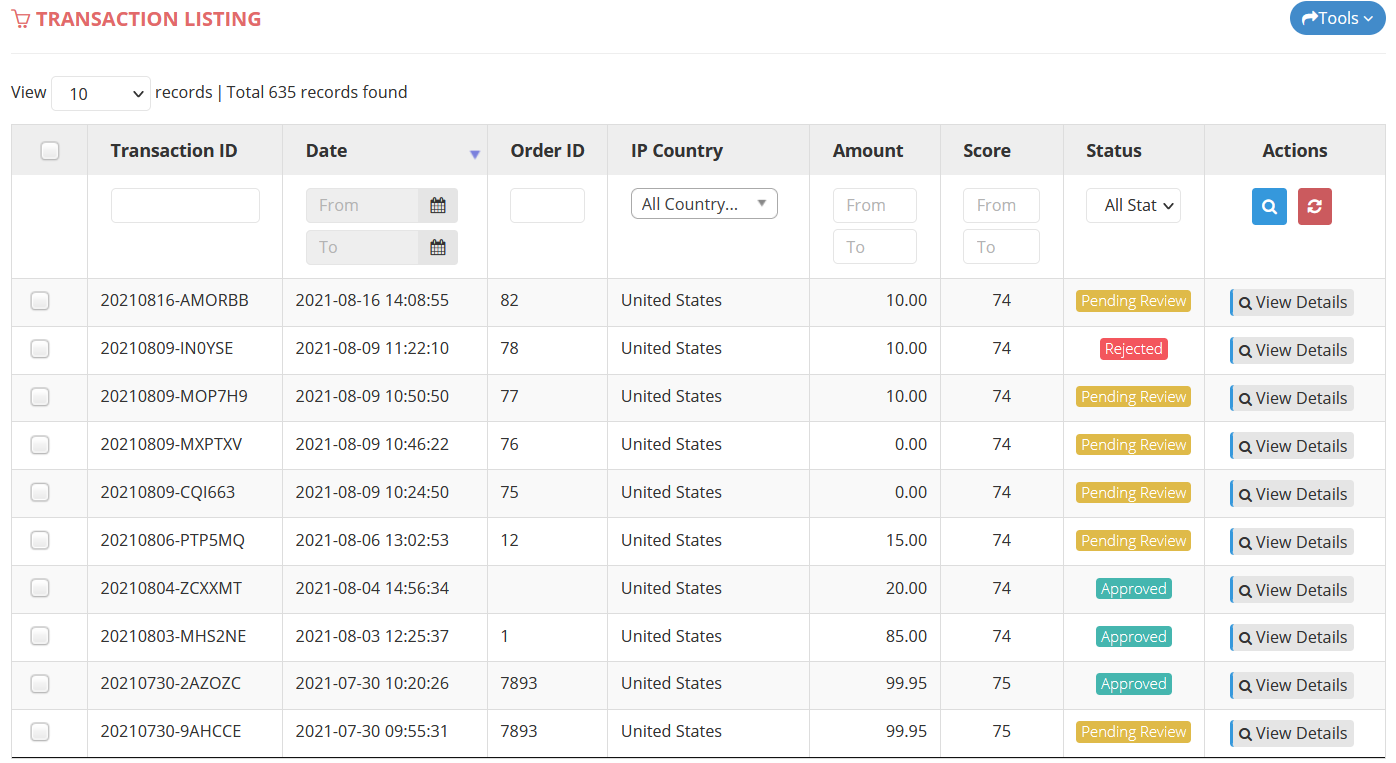
Task: Open View Details for 20210804-ZCXXMT
Action: click(x=1292, y=590)
